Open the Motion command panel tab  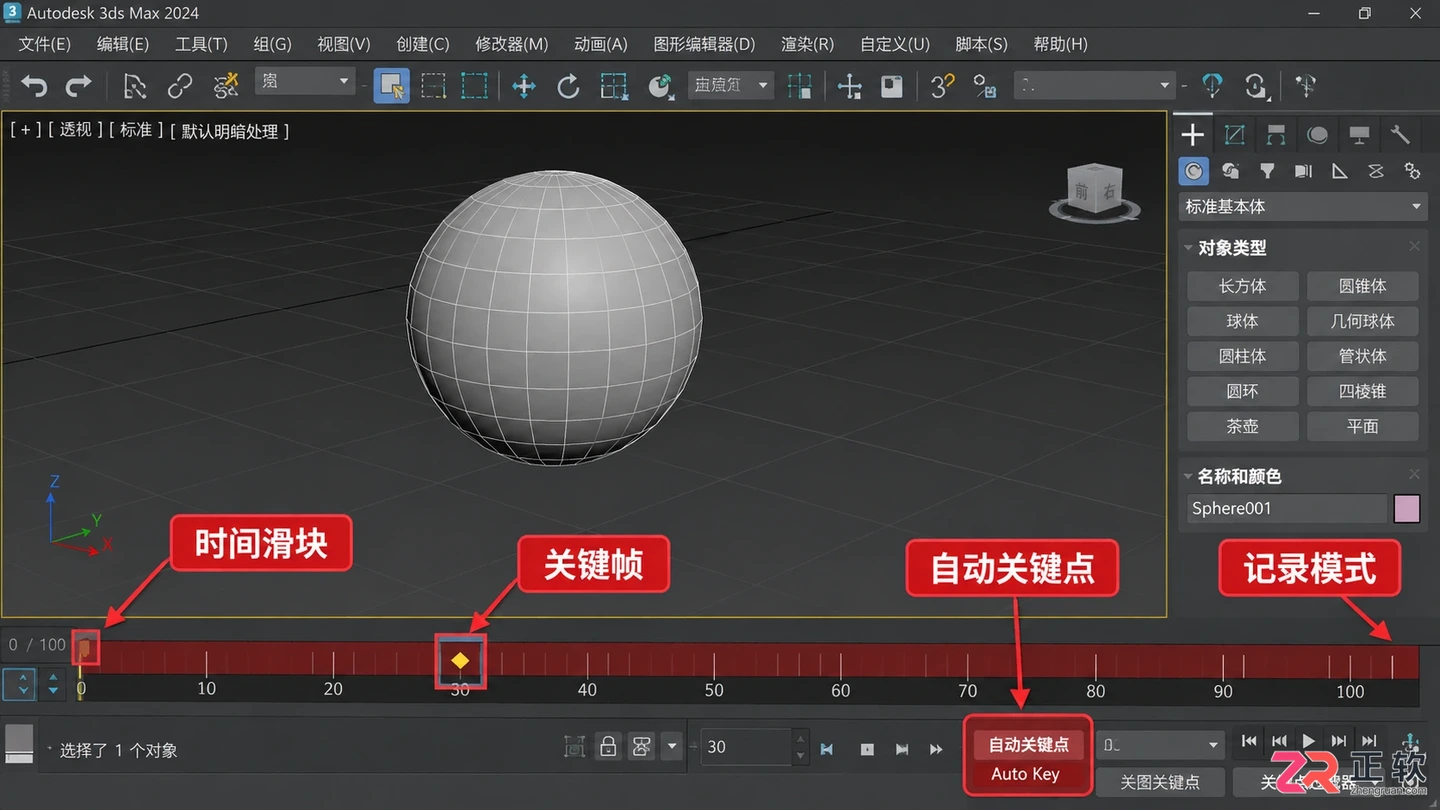(1318, 135)
